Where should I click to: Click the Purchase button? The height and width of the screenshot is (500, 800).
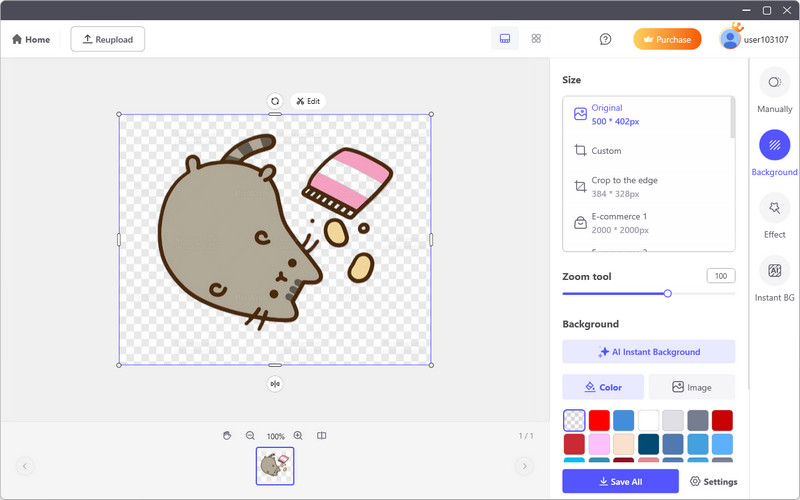[667, 39]
